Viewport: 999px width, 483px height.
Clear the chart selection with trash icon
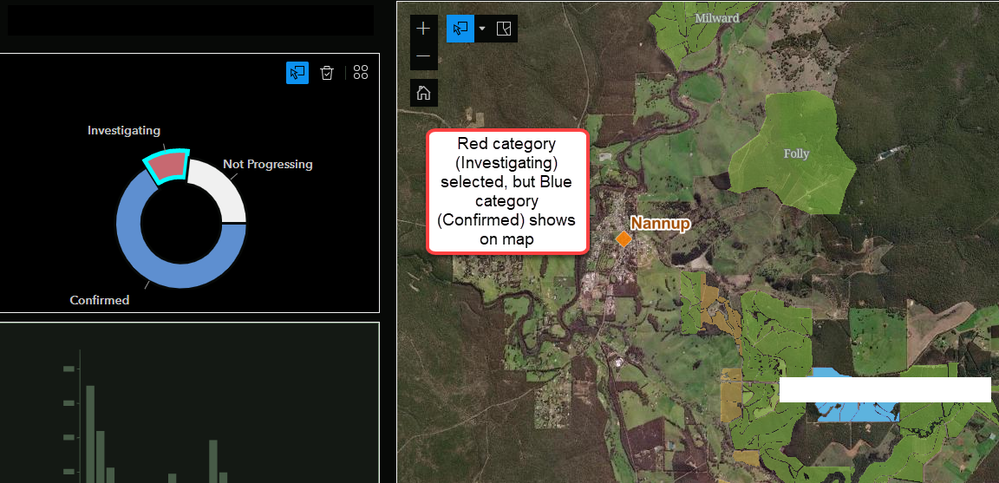click(x=327, y=73)
